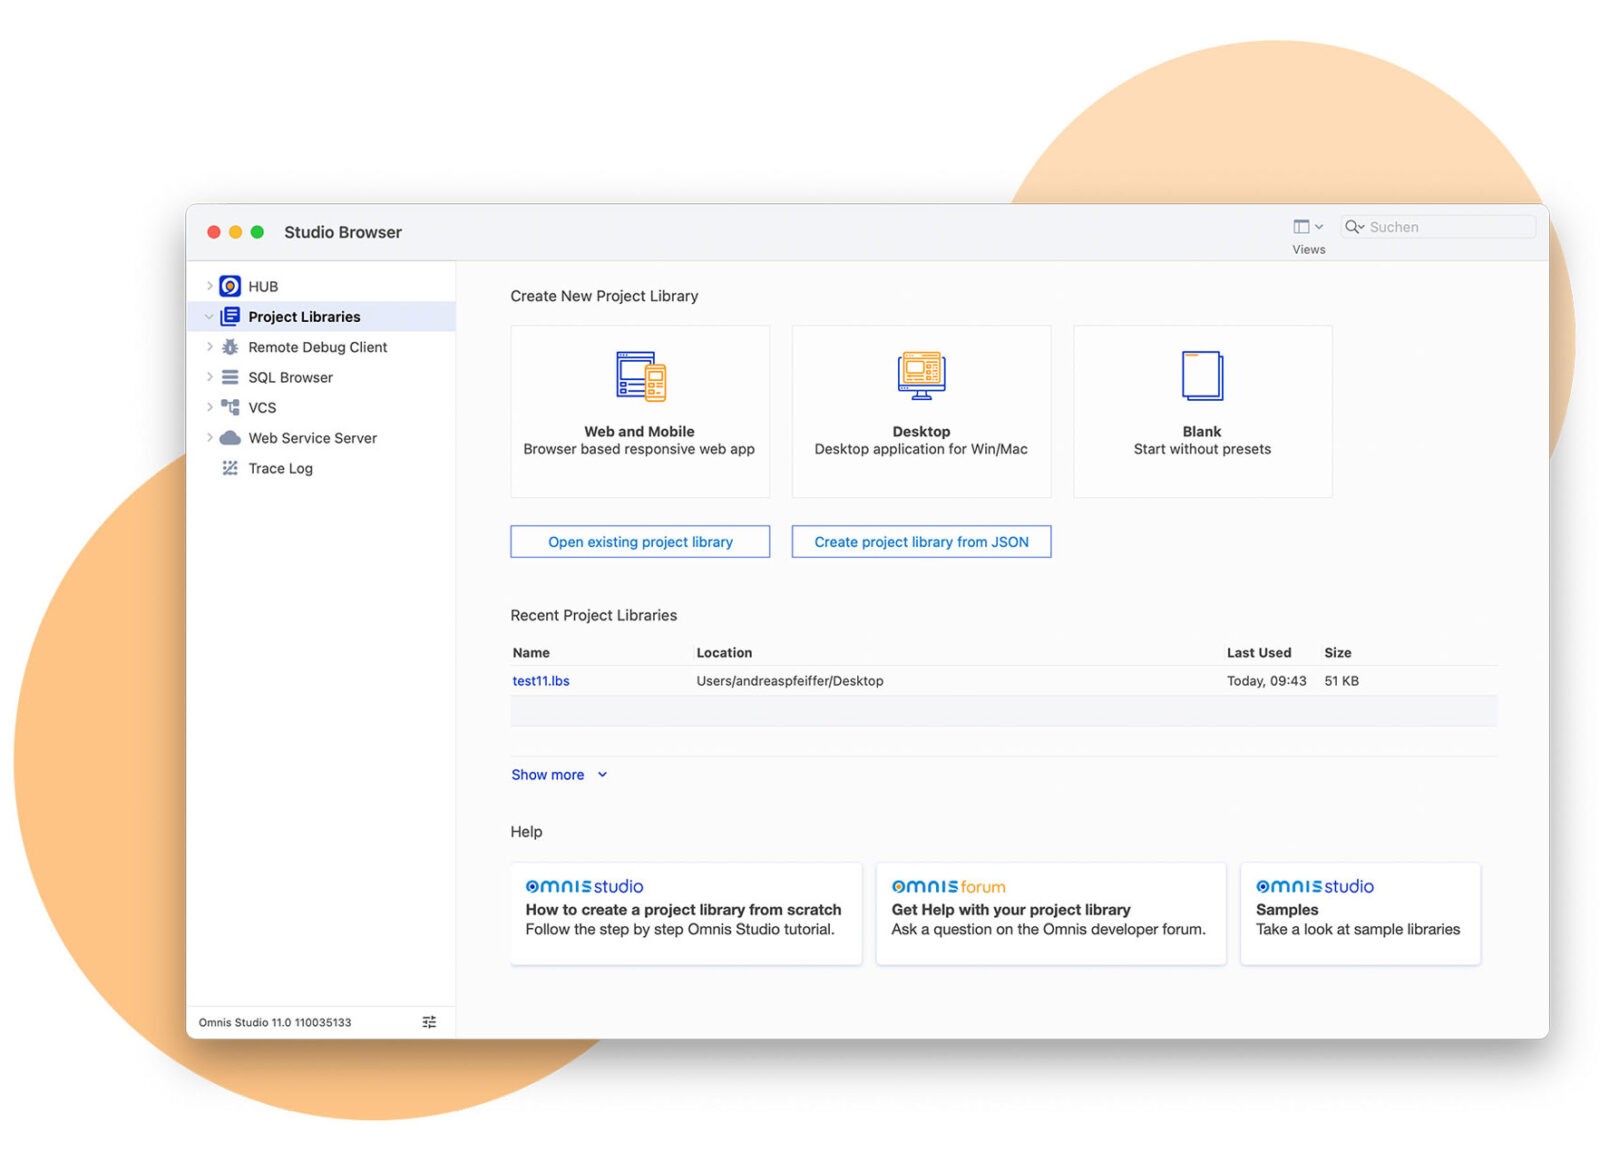Choose Web and Mobile template title
The width and height of the screenshot is (1600, 1152).
(x=639, y=432)
